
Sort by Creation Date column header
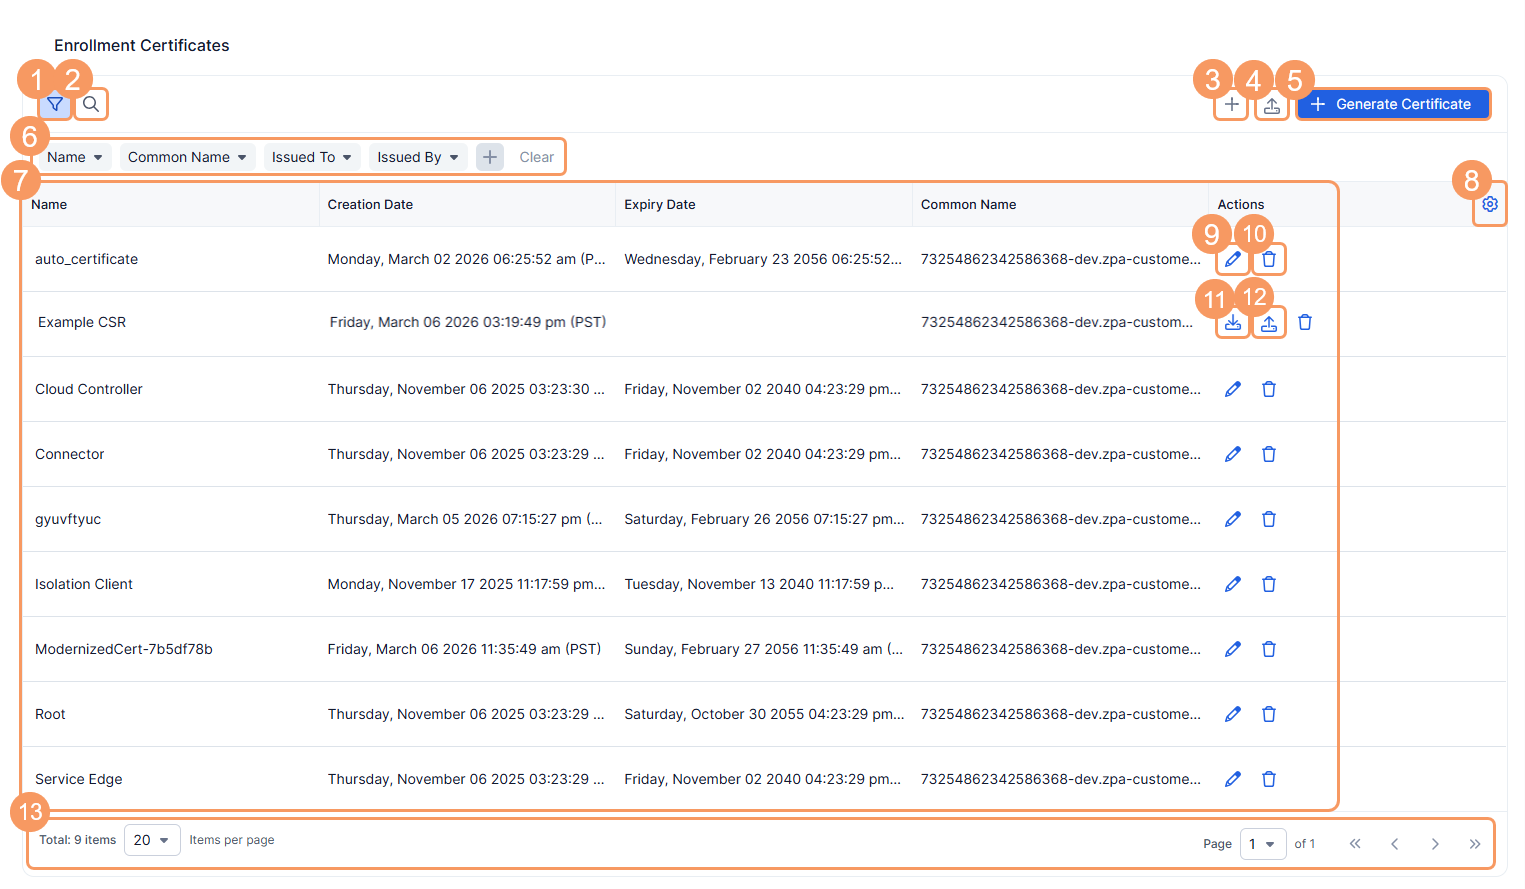coord(370,204)
